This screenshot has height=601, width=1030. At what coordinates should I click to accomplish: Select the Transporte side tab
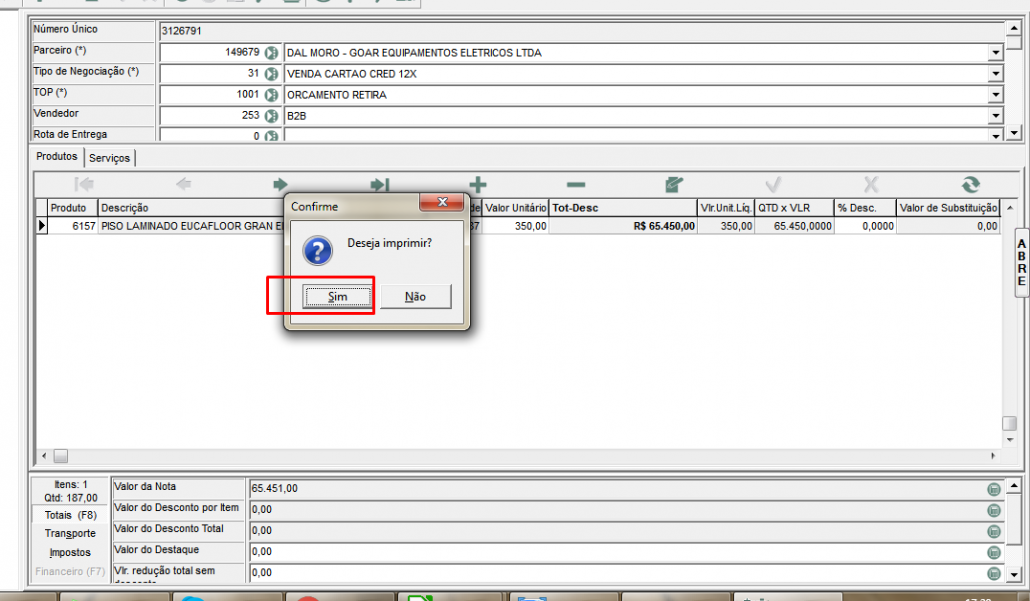click(70, 534)
